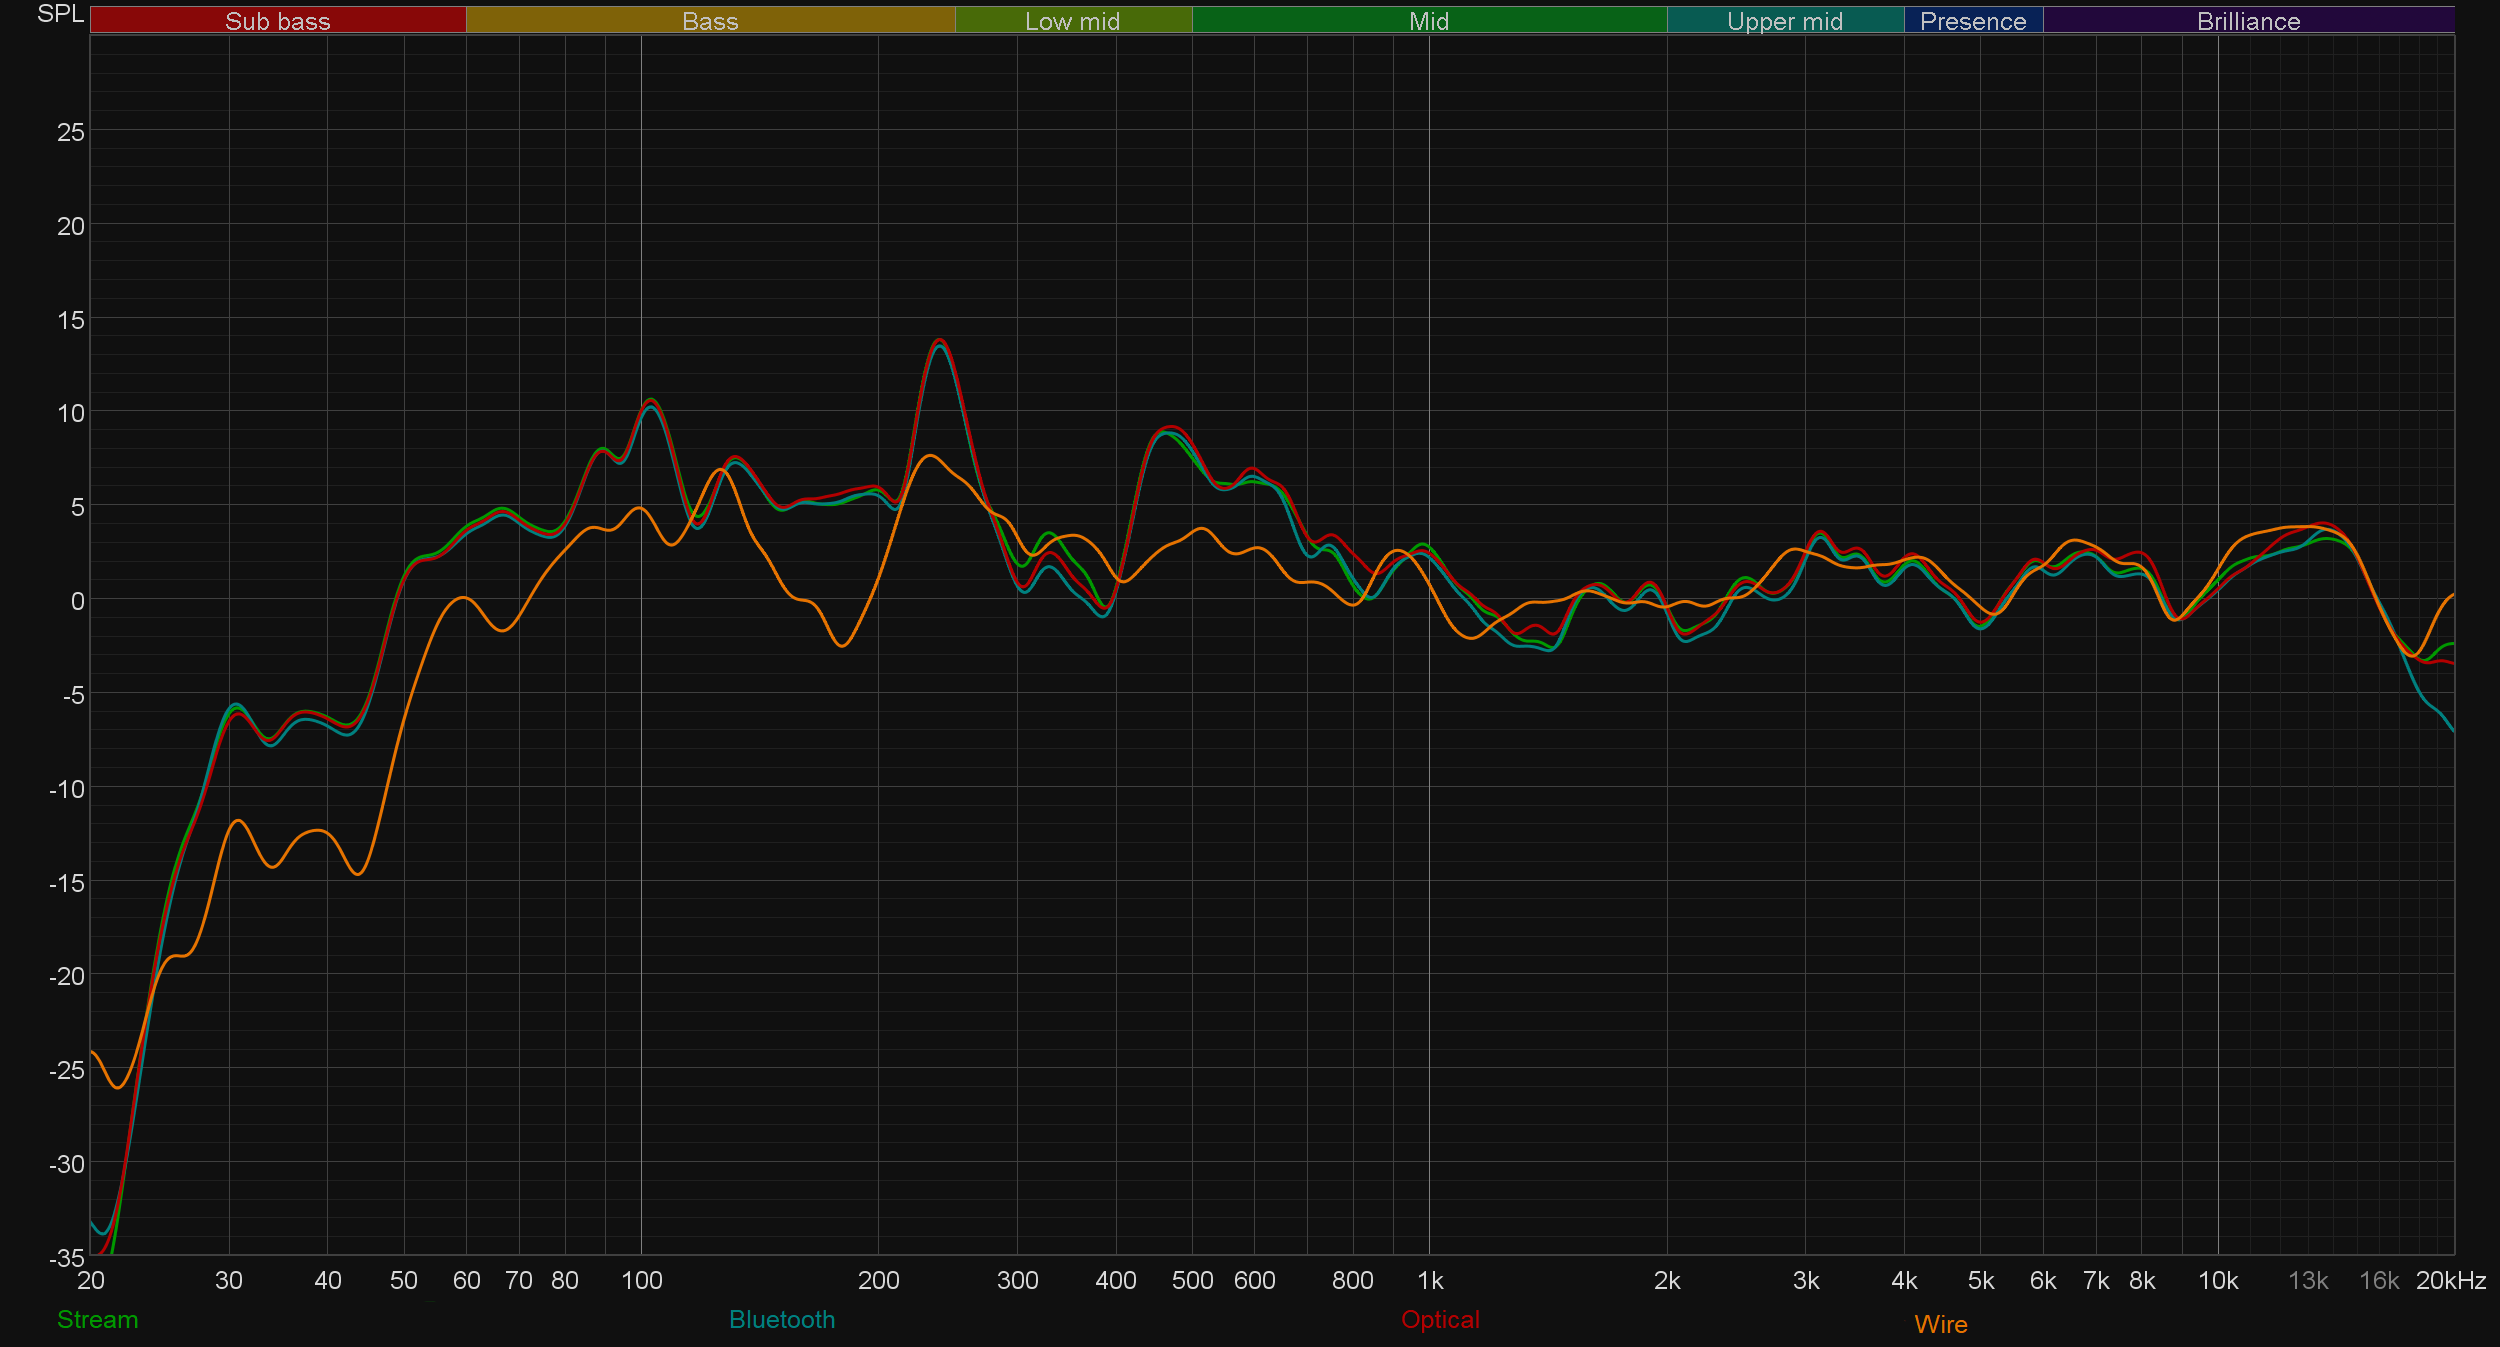Click the SPL axis label

[x=60, y=14]
